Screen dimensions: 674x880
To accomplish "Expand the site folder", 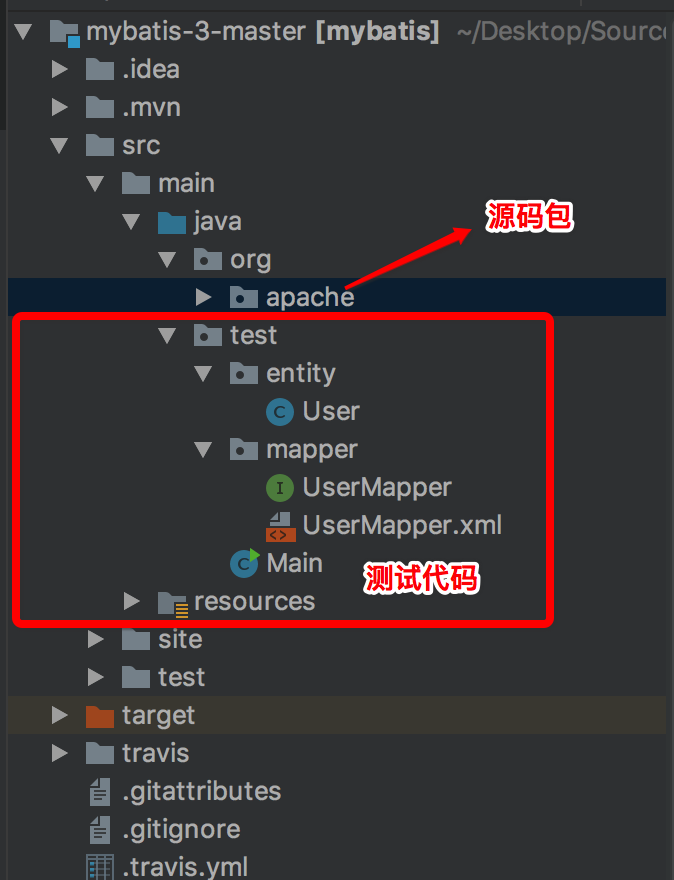I will (95, 639).
